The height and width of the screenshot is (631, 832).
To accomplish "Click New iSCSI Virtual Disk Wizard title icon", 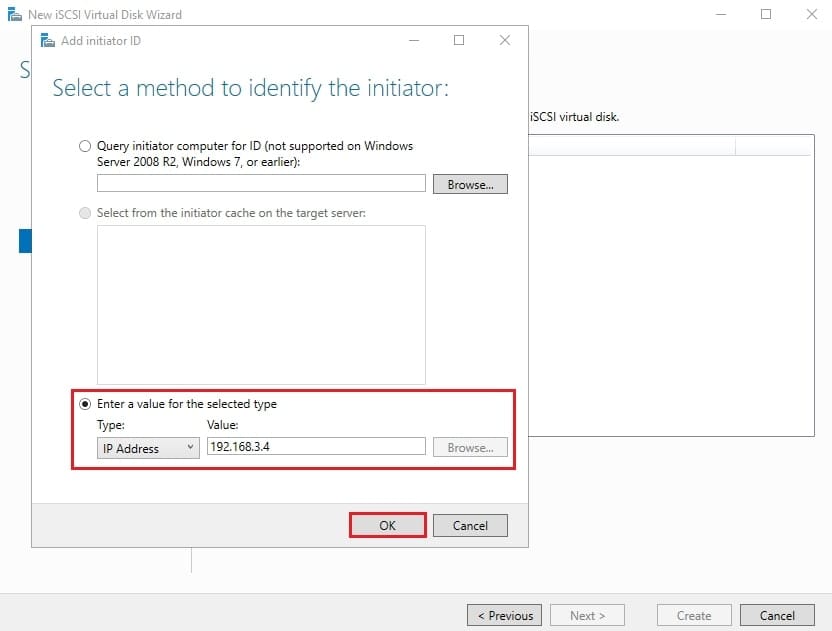I will click(15, 14).
